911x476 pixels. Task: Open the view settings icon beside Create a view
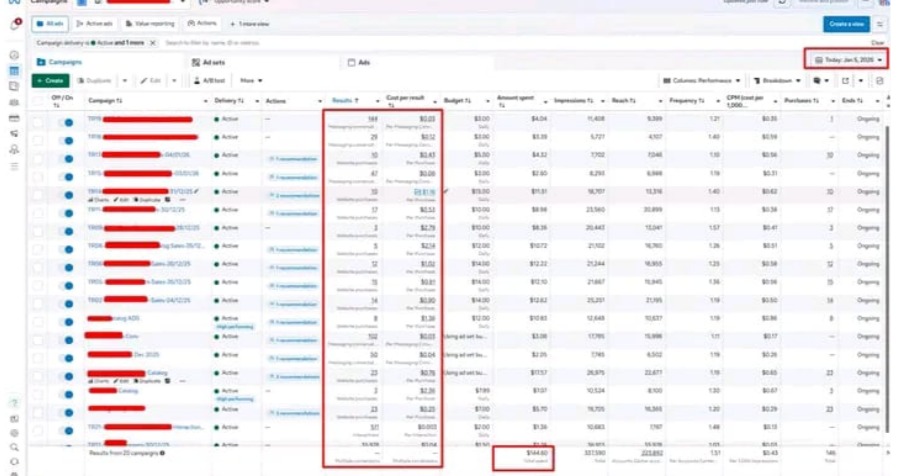coord(880,24)
